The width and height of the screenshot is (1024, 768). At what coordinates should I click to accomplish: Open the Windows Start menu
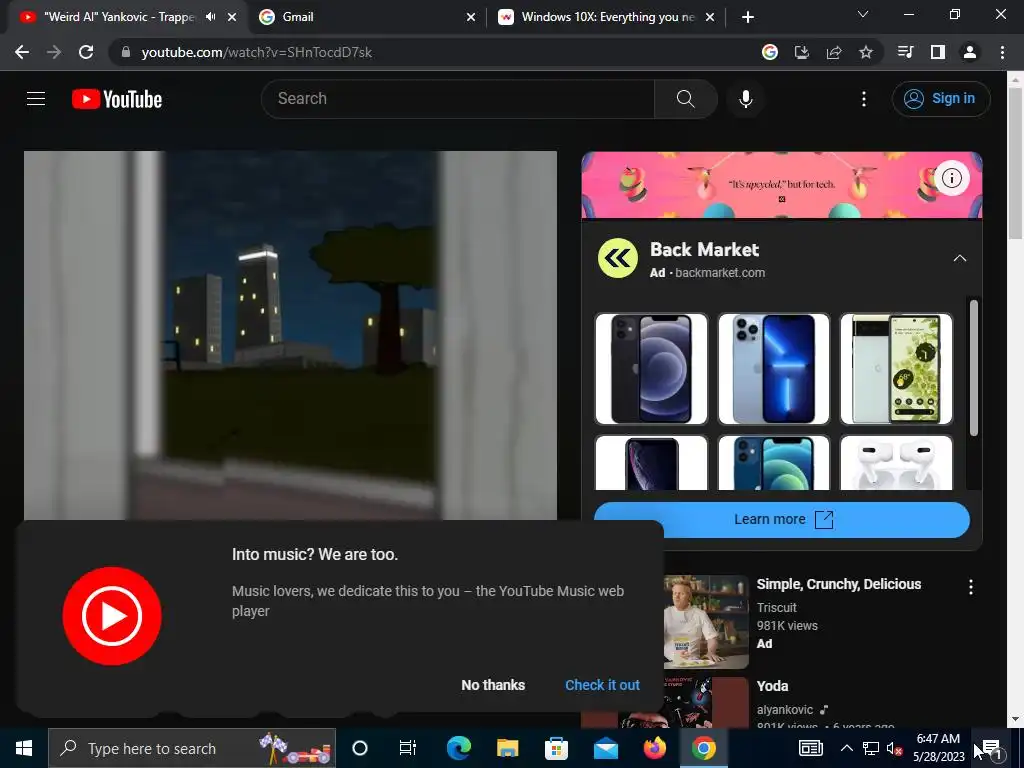(24, 748)
